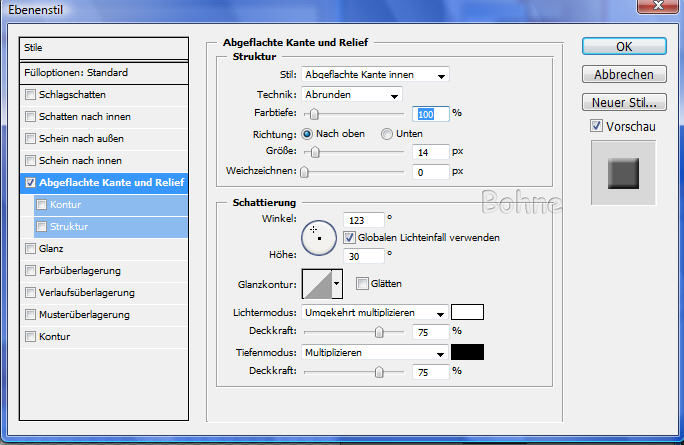Enable the Schlagschatten checkbox

point(30,95)
